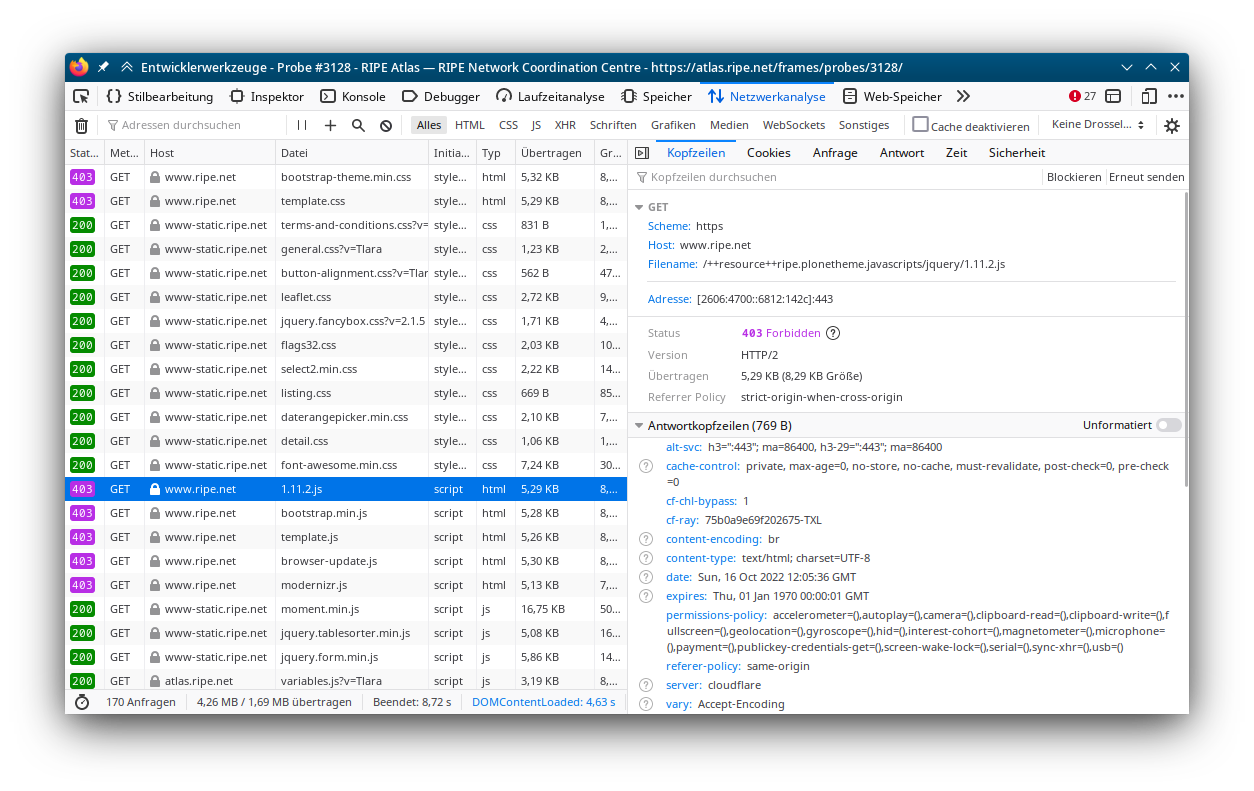Open network search with magnifier icon
The width and height of the screenshot is (1254, 791).
358,126
